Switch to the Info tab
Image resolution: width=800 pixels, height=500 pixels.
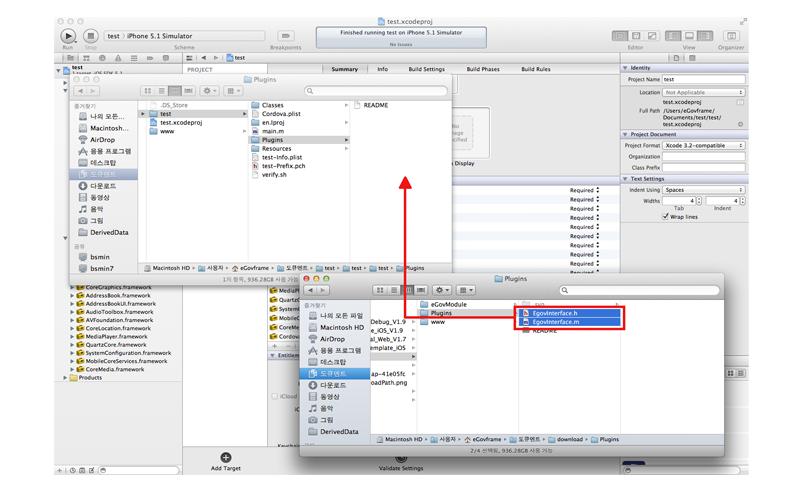click(x=382, y=70)
